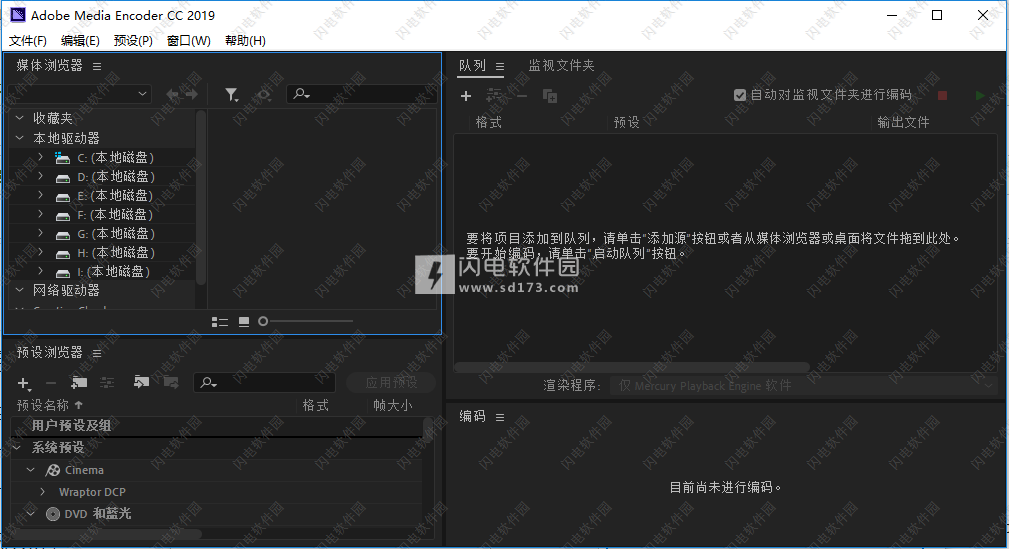The width and height of the screenshot is (1009, 549).
Task: Collapse the 网络驱动器 node
Action: (20, 290)
